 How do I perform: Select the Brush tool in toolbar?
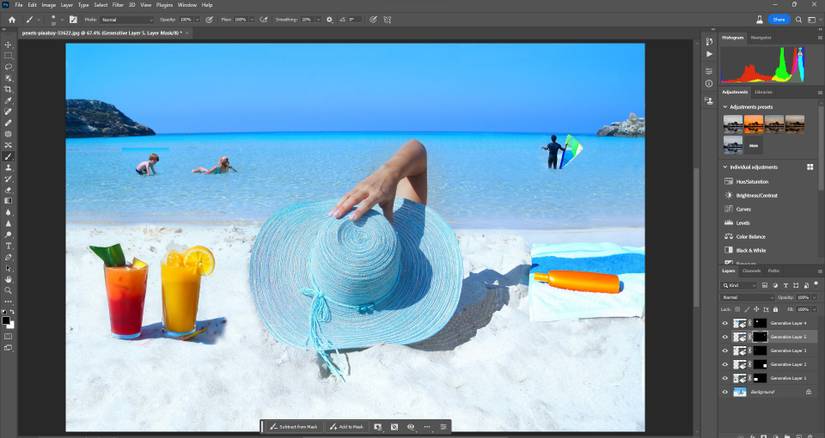pyautogui.click(x=8, y=156)
